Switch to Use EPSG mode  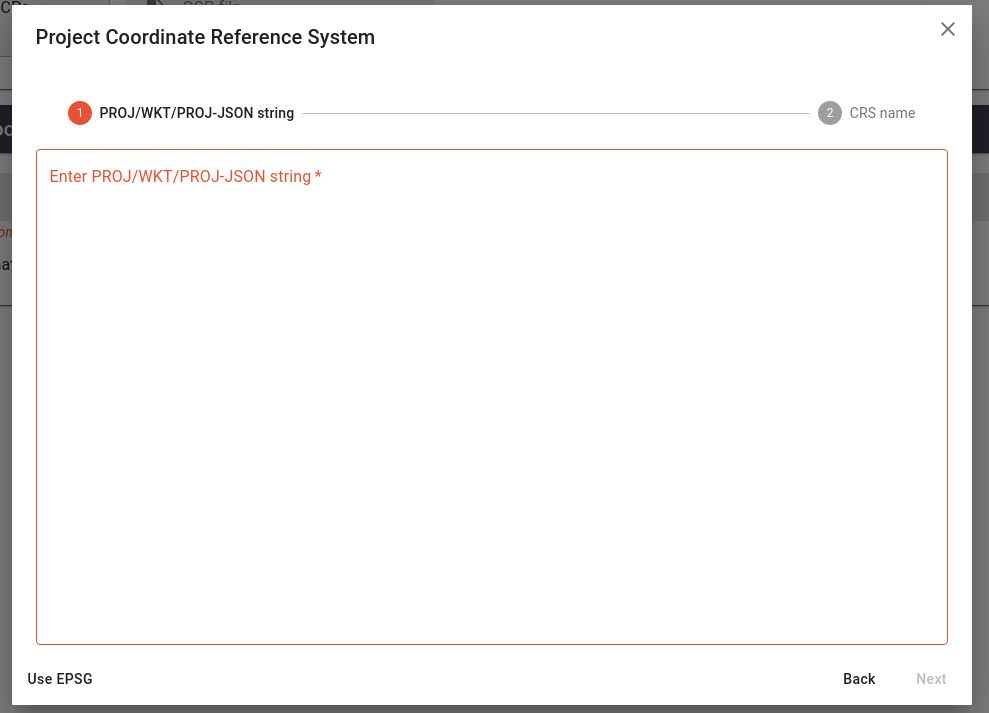point(60,679)
